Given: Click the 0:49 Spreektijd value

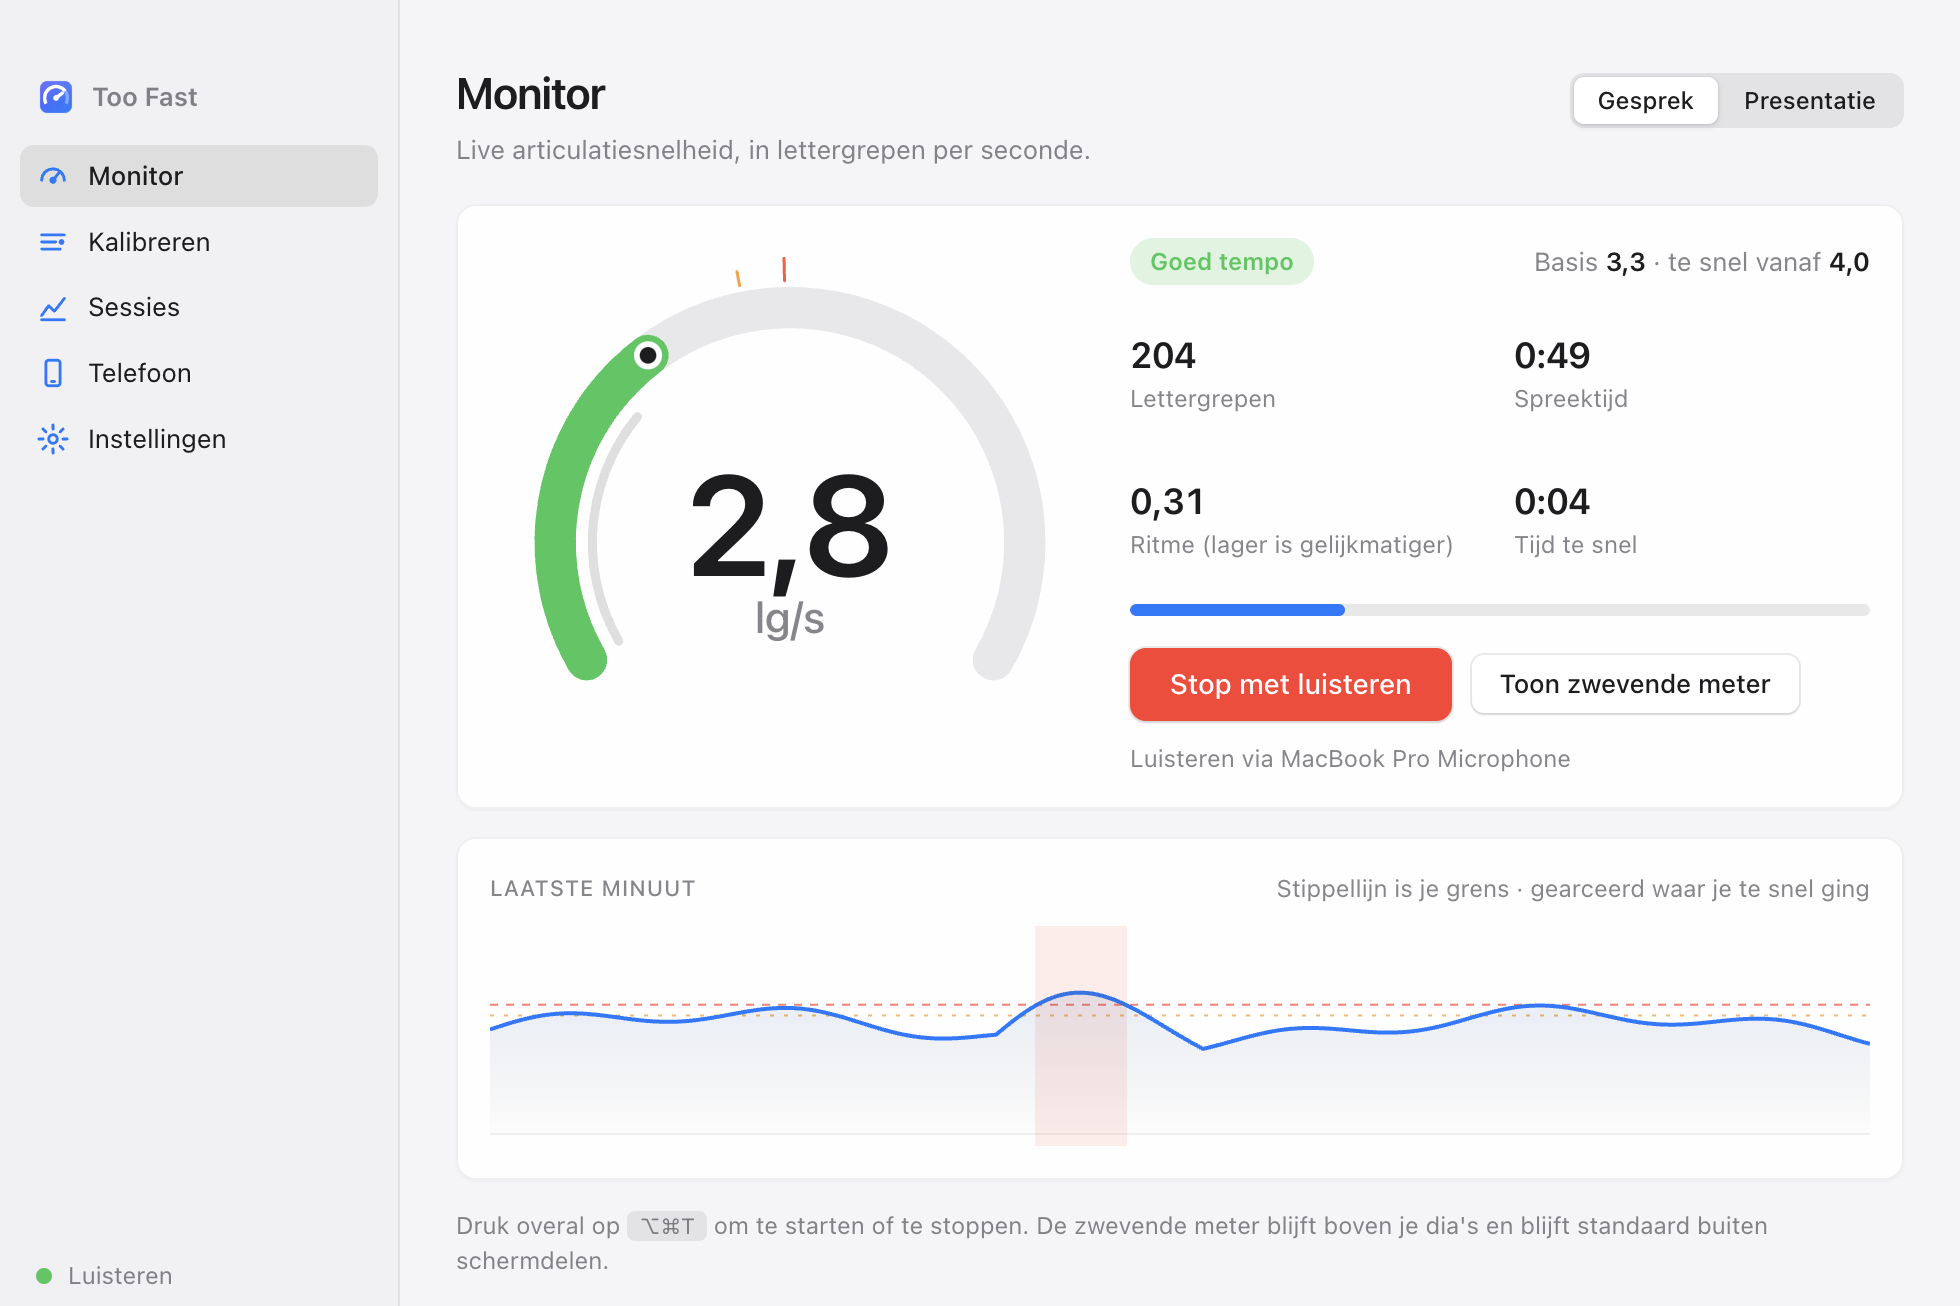Looking at the screenshot, I should [1552, 356].
